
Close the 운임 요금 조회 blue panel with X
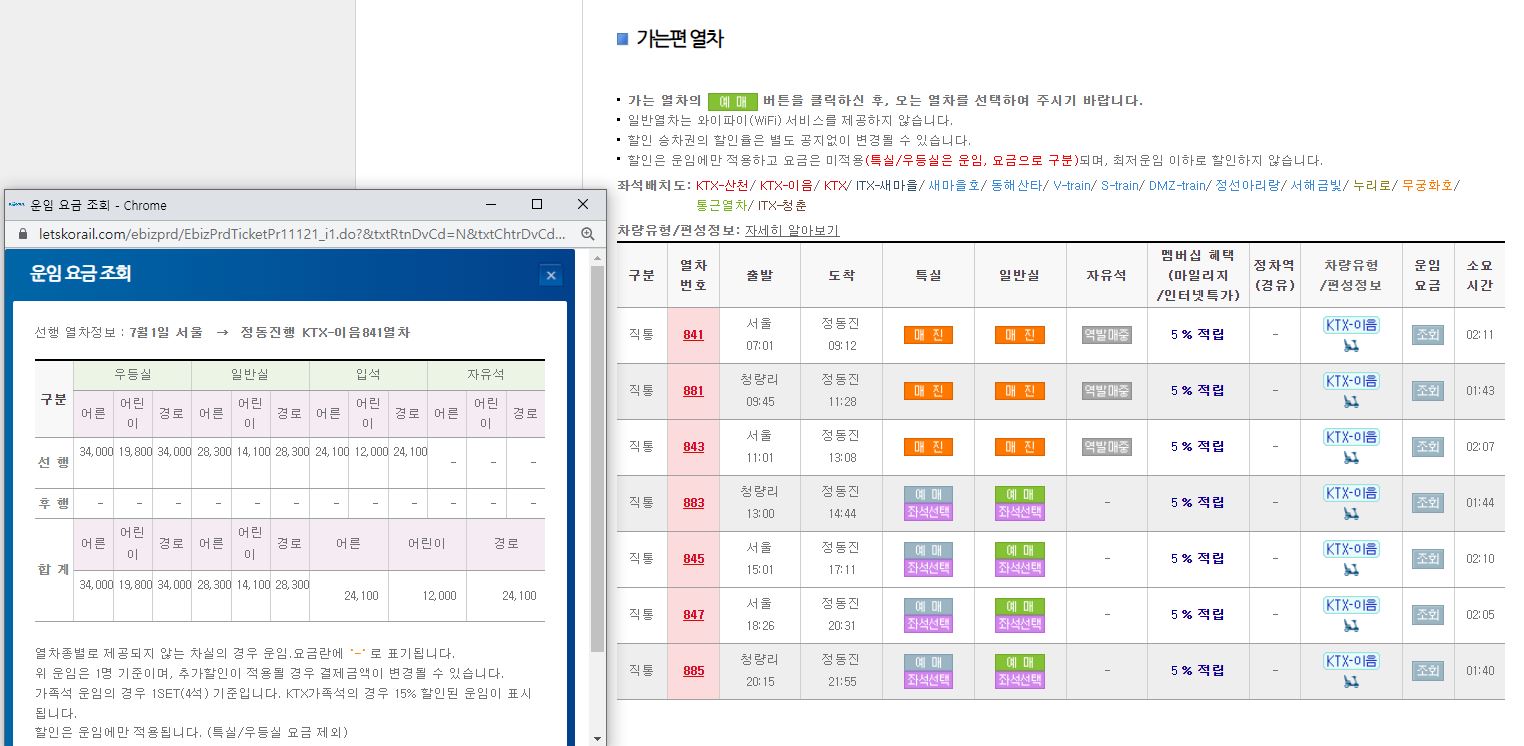pos(550,276)
